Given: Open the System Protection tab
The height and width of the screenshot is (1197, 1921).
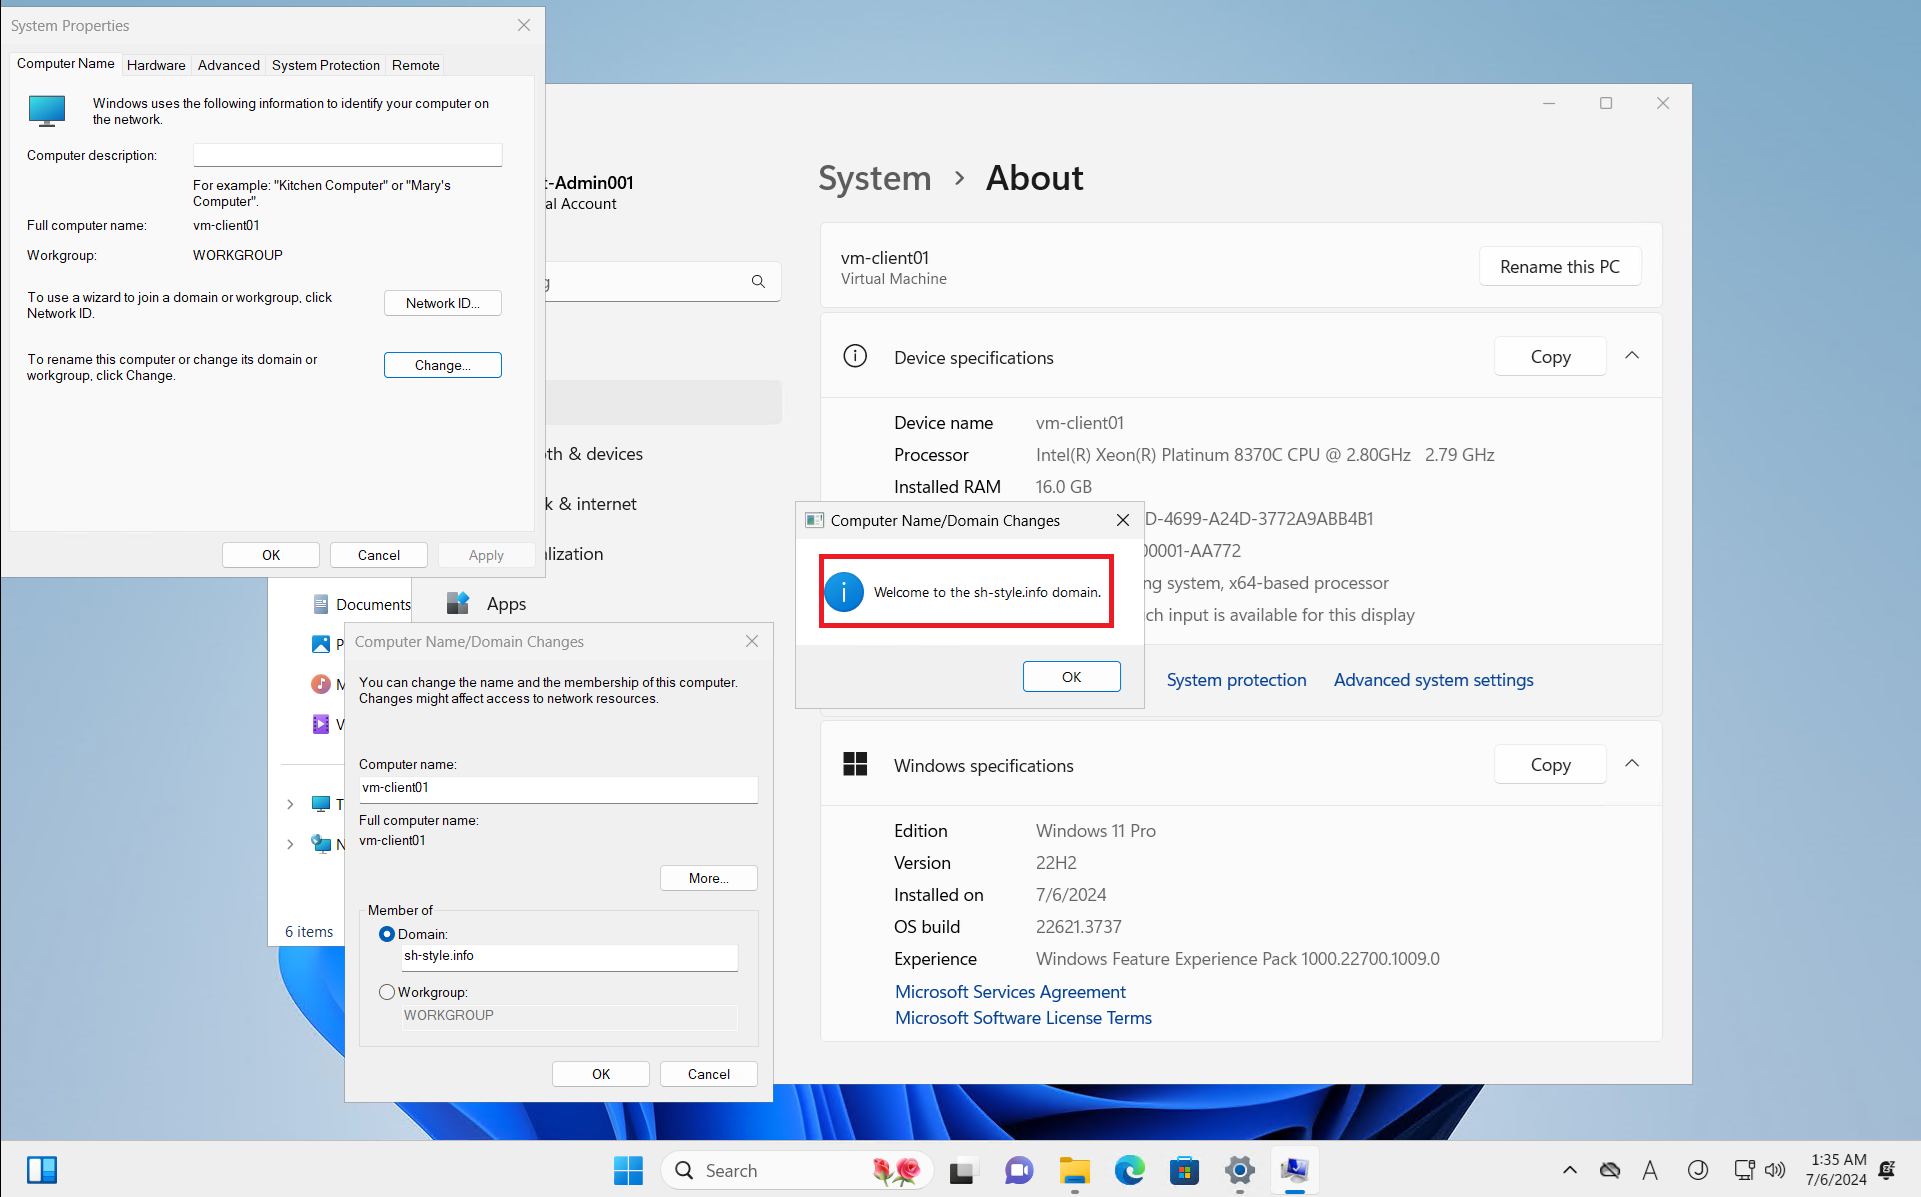Looking at the screenshot, I should point(325,65).
